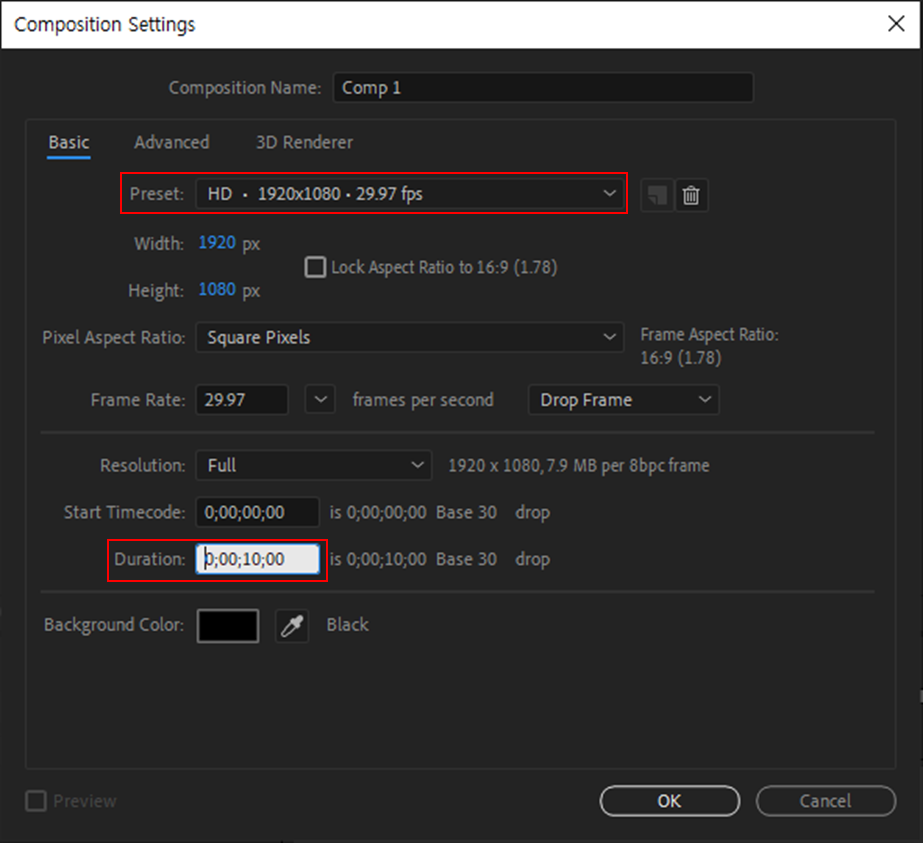Switch to the Basic tab
Screen dimensions: 923x843
pos(69,142)
